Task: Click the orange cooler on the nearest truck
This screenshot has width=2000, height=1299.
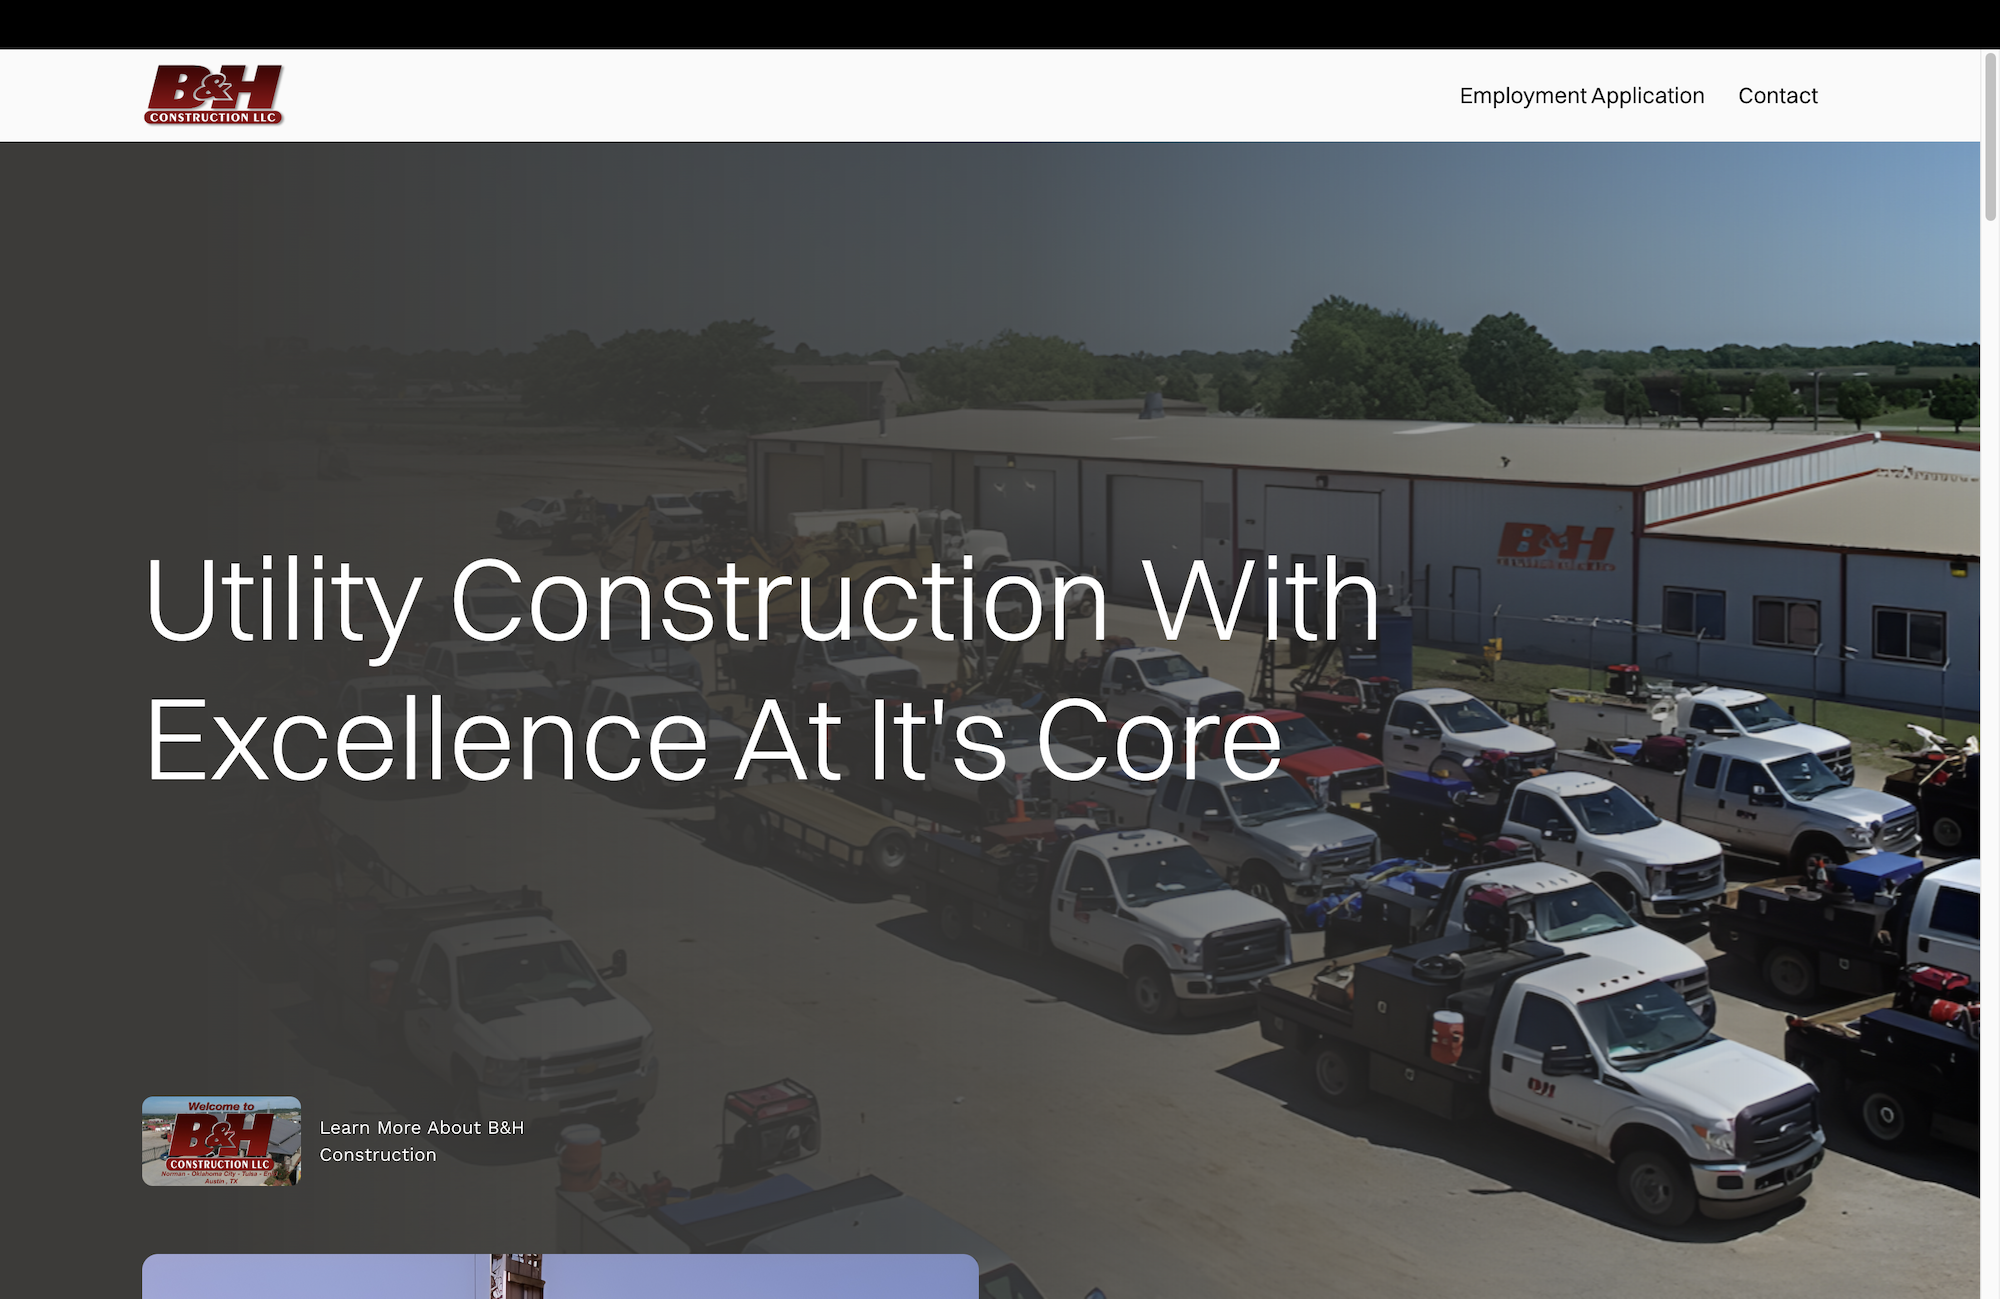Action: tap(1446, 1036)
